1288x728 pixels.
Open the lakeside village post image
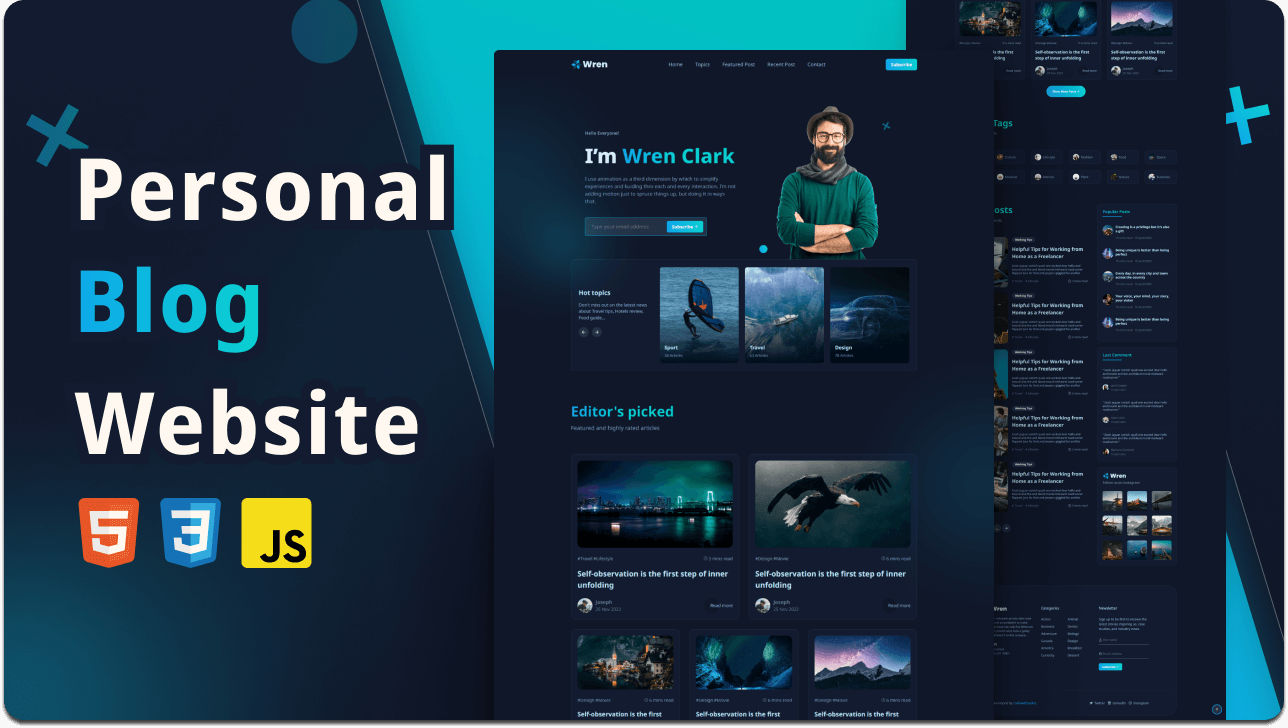[x=625, y=662]
